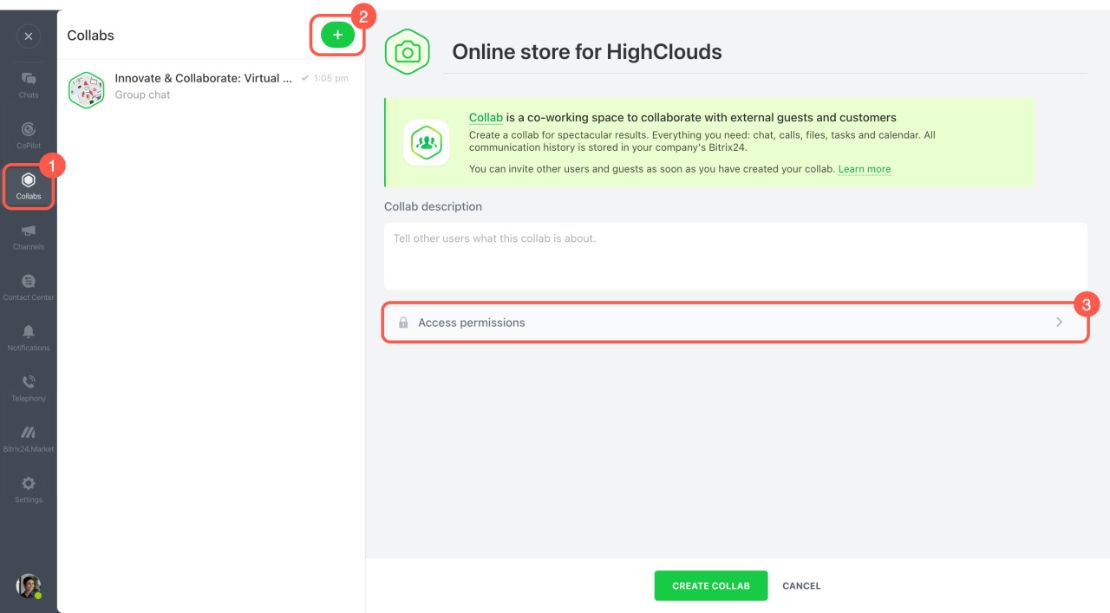Viewport: 1110px width, 613px height.
Task: Open Settings gear in sidebar
Action: tap(28, 490)
